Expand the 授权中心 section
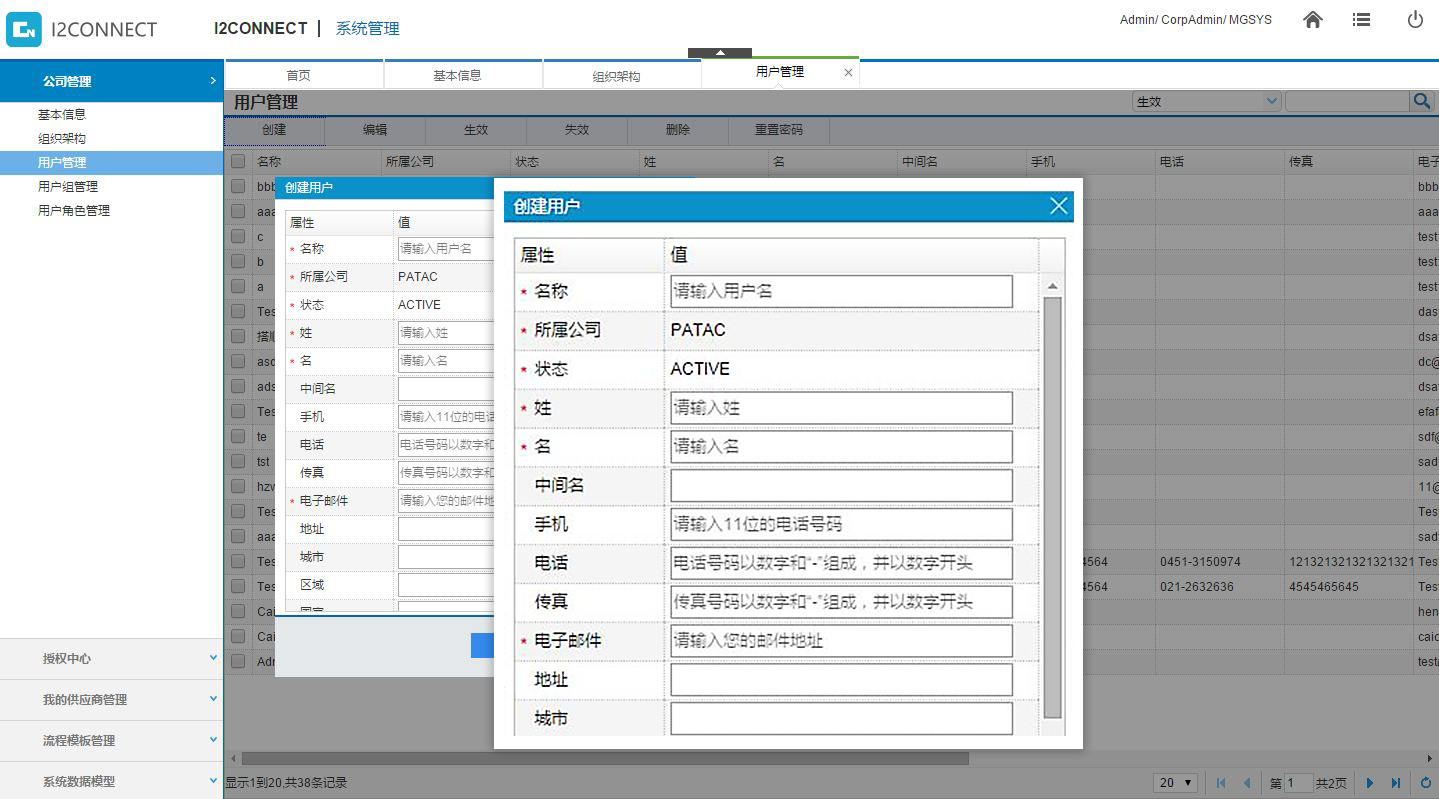 pyautogui.click(x=111, y=658)
